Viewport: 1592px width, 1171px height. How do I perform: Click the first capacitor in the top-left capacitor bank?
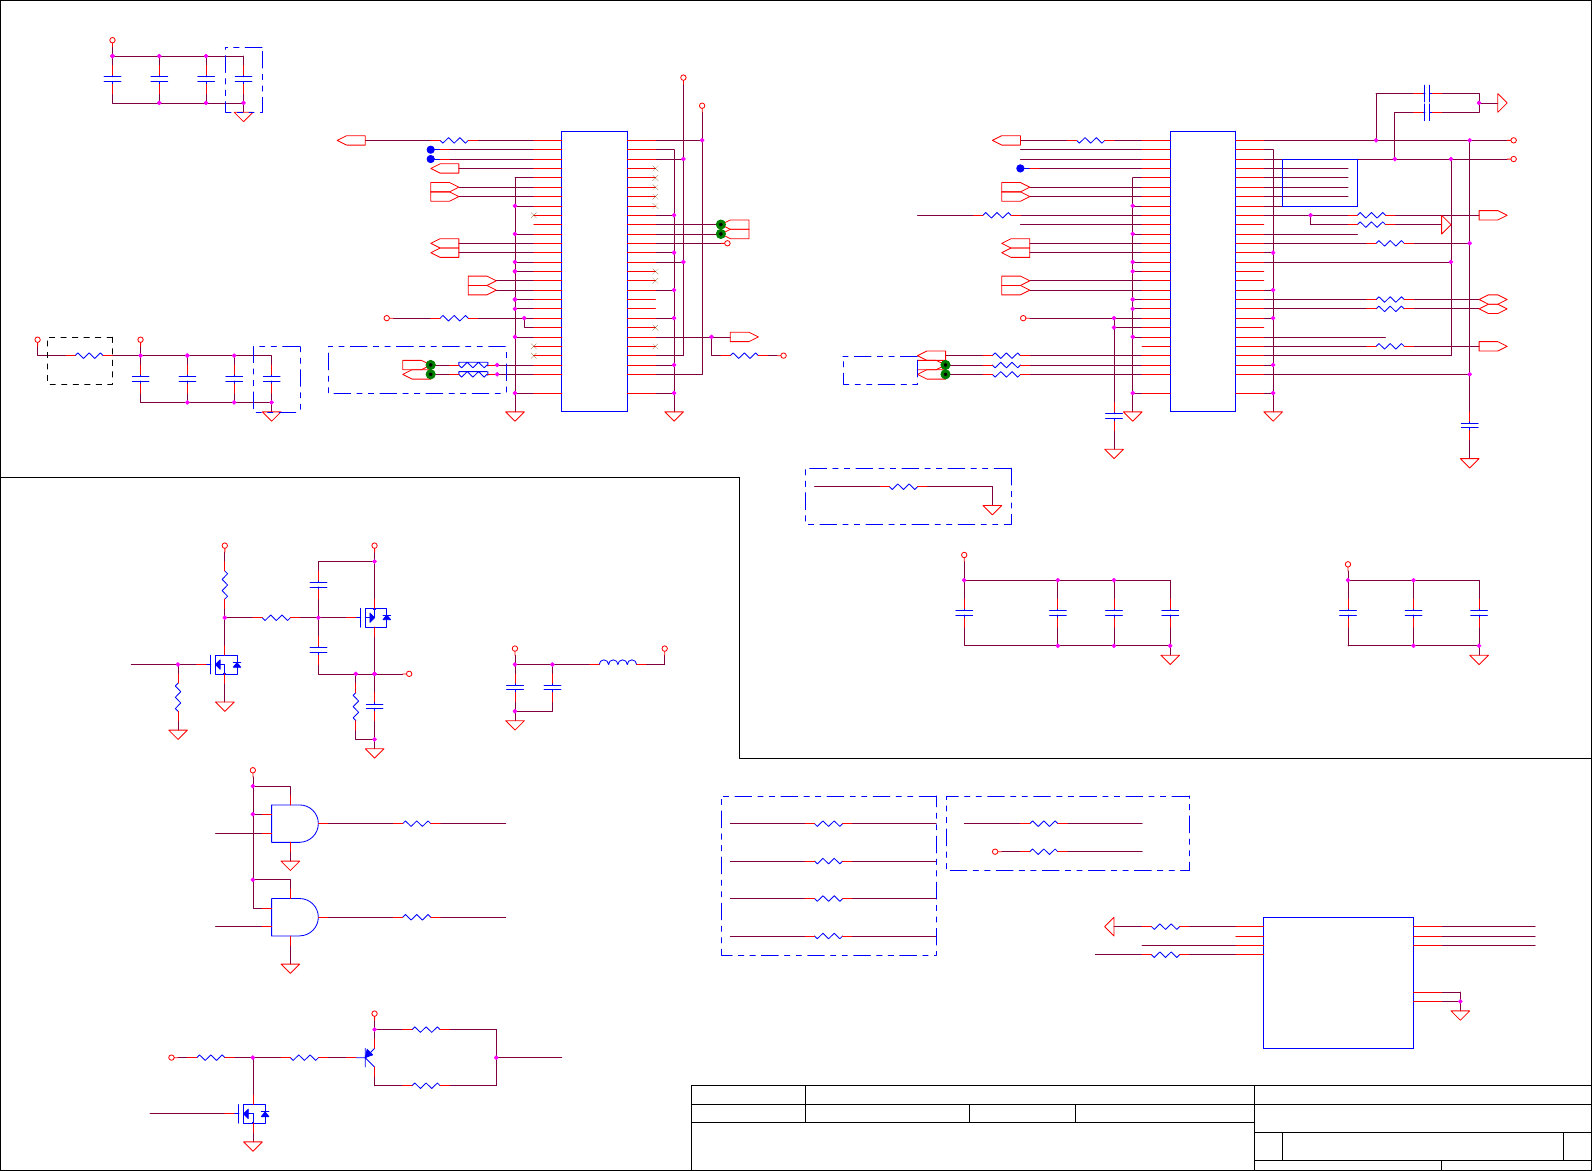click(112, 77)
